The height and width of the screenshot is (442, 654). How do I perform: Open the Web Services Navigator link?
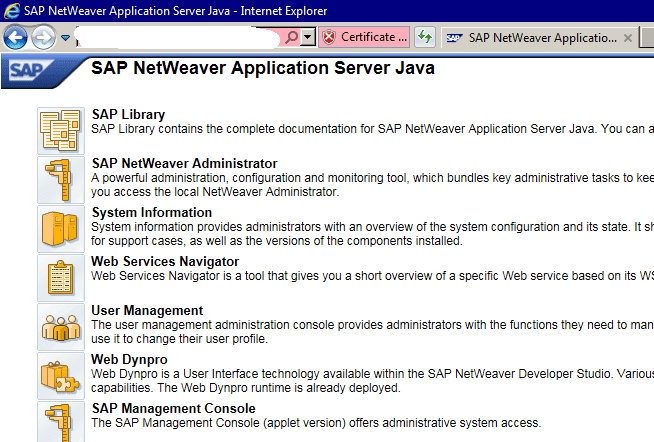coord(165,261)
